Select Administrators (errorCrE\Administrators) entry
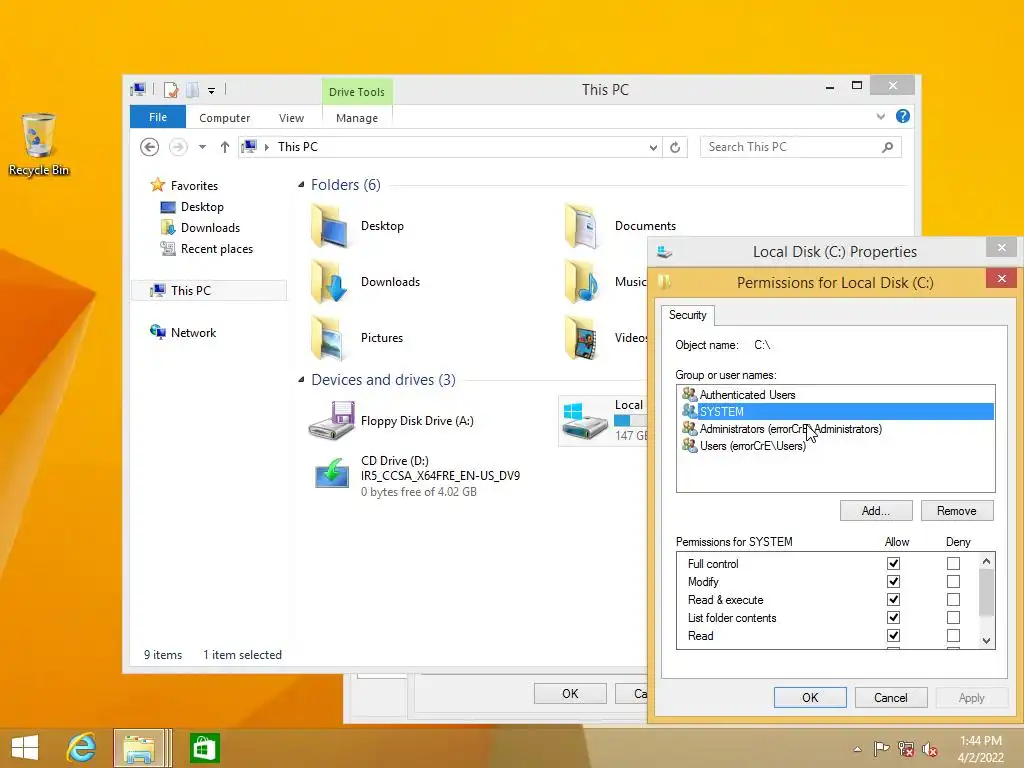This screenshot has height=768, width=1024. point(835,429)
